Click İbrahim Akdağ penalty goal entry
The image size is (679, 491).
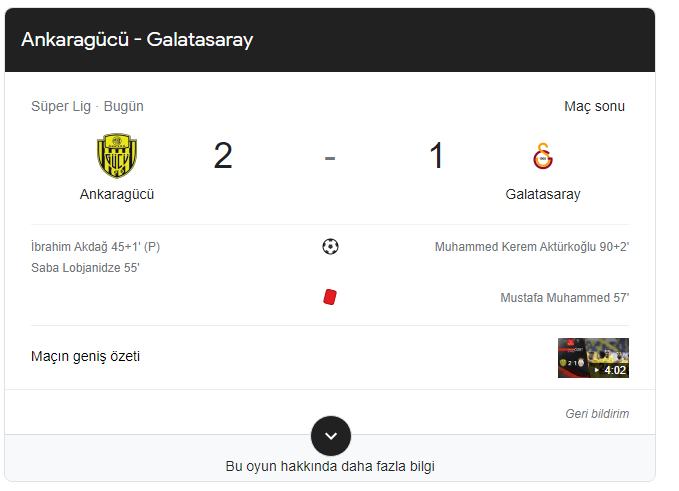(x=96, y=247)
